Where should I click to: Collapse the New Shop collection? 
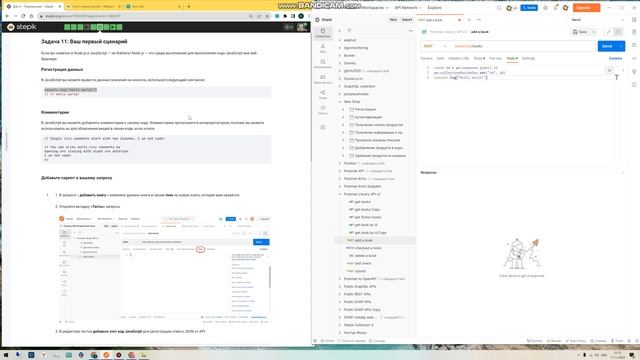pyautogui.click(x=340, y=102)
